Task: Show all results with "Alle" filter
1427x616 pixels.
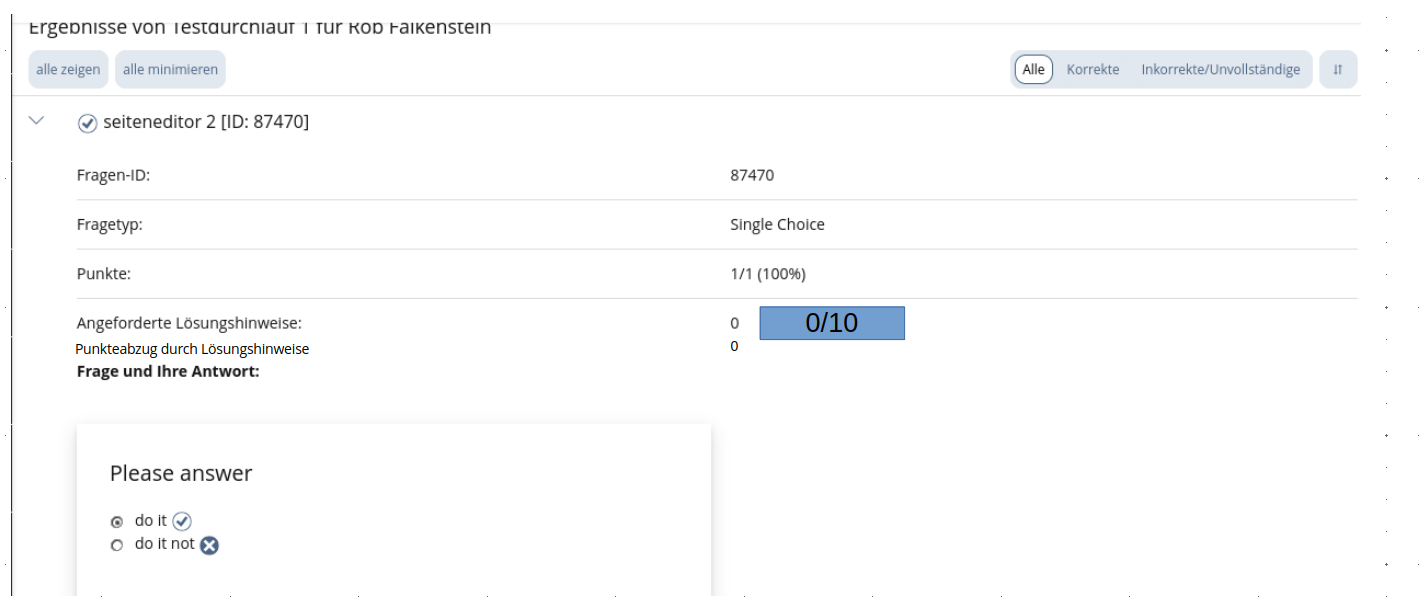Action: 1033,70
